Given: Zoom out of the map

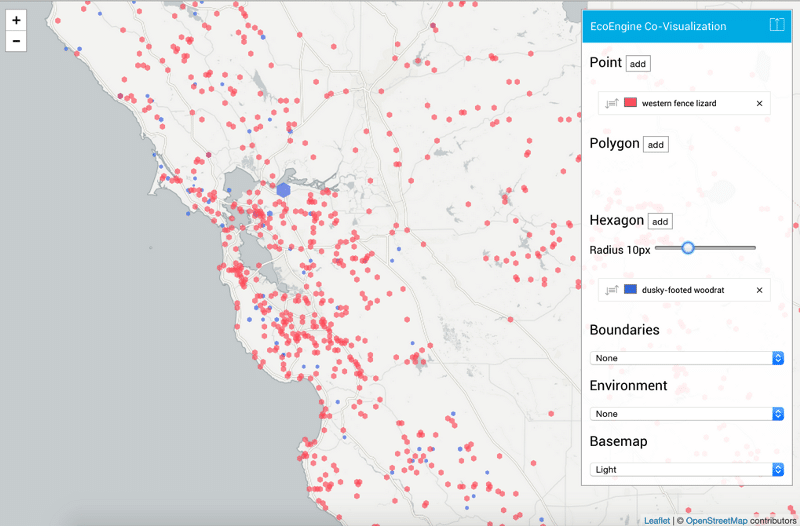Looking at the screenshot, I should 16,41.
